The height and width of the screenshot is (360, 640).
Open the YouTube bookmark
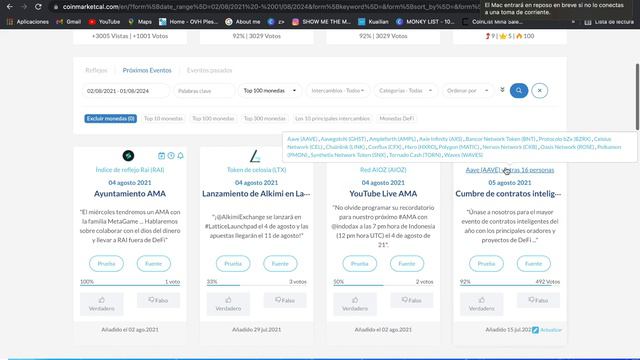click(104, 22)
